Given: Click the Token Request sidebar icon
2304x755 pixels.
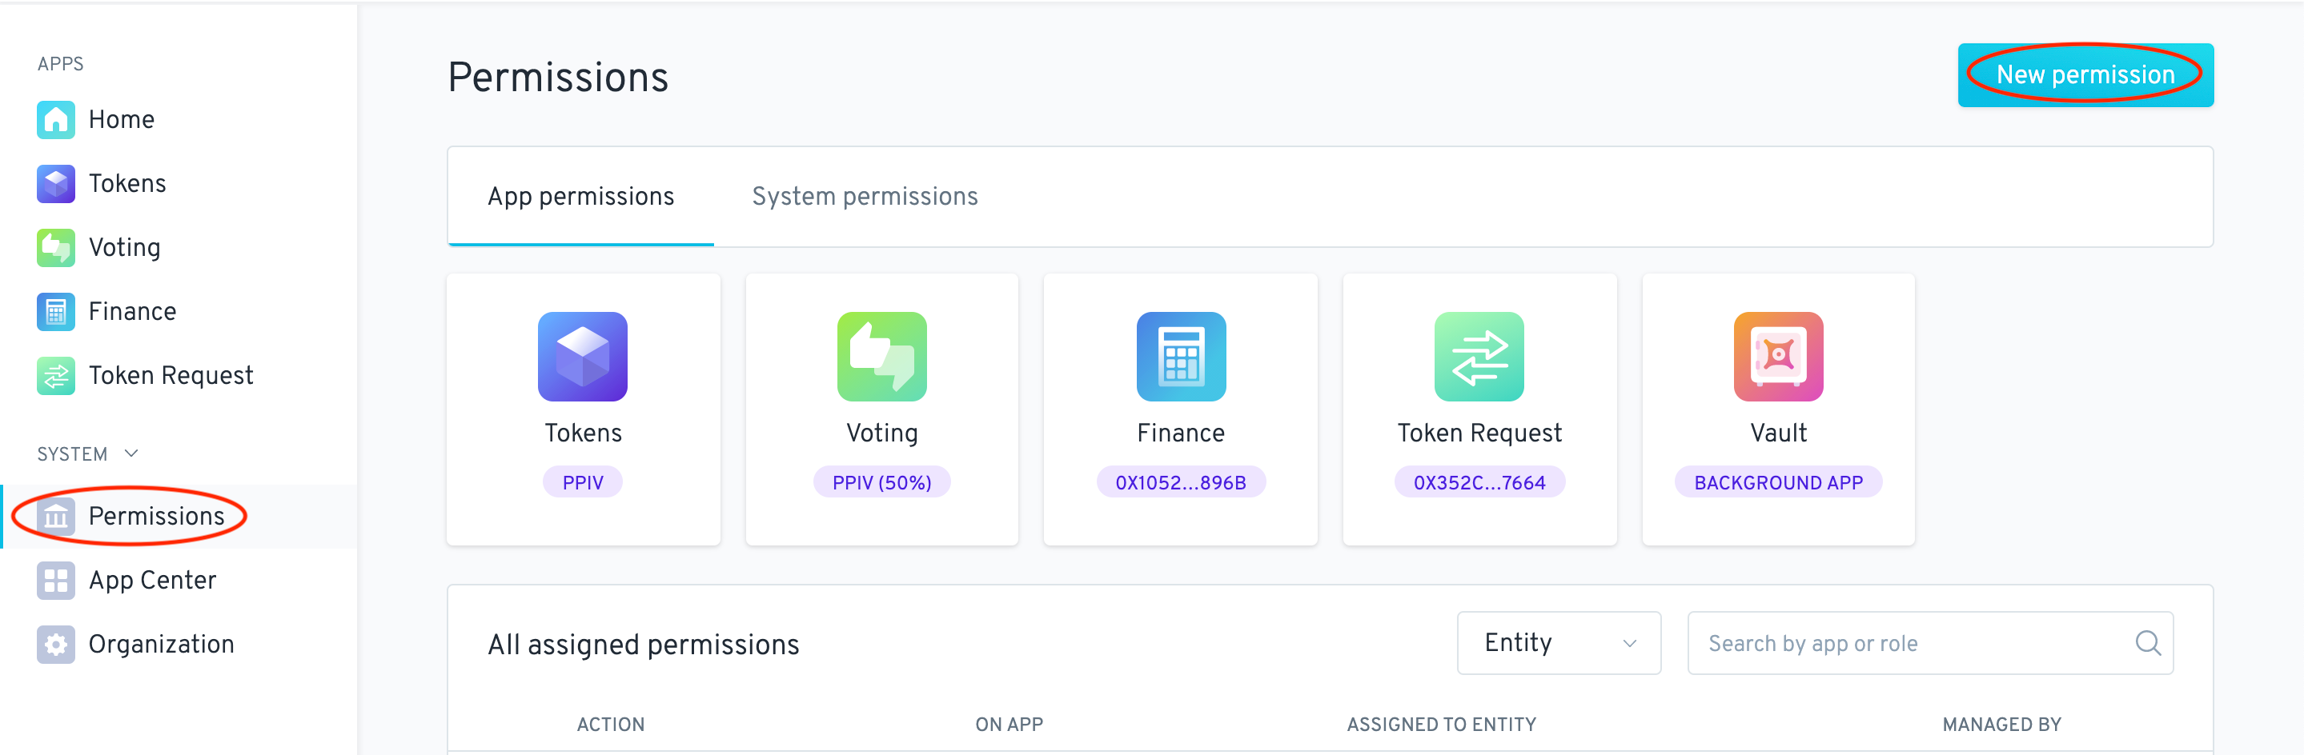Looking at the screenshot, I should pos(56,376).
